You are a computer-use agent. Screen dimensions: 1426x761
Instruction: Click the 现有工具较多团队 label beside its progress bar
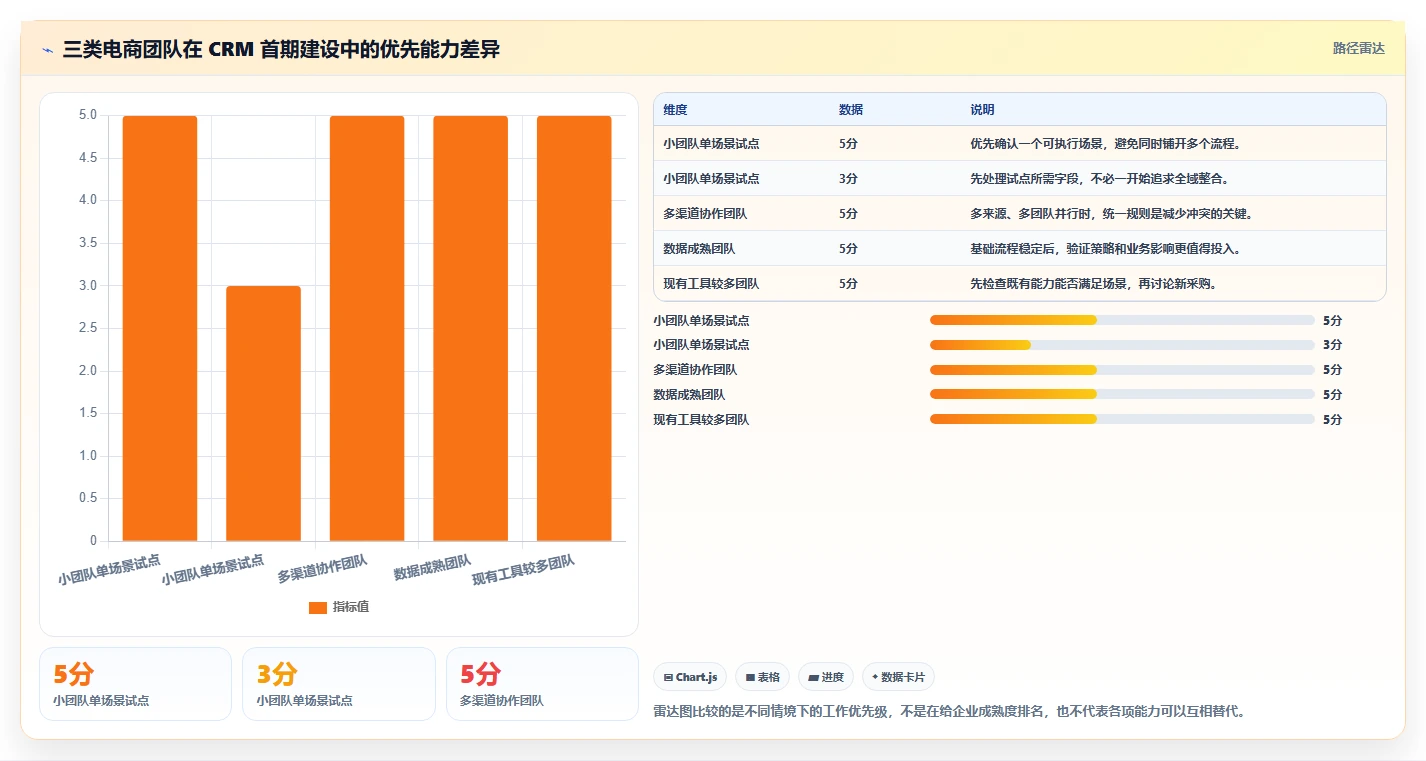(x=701, y=420)
